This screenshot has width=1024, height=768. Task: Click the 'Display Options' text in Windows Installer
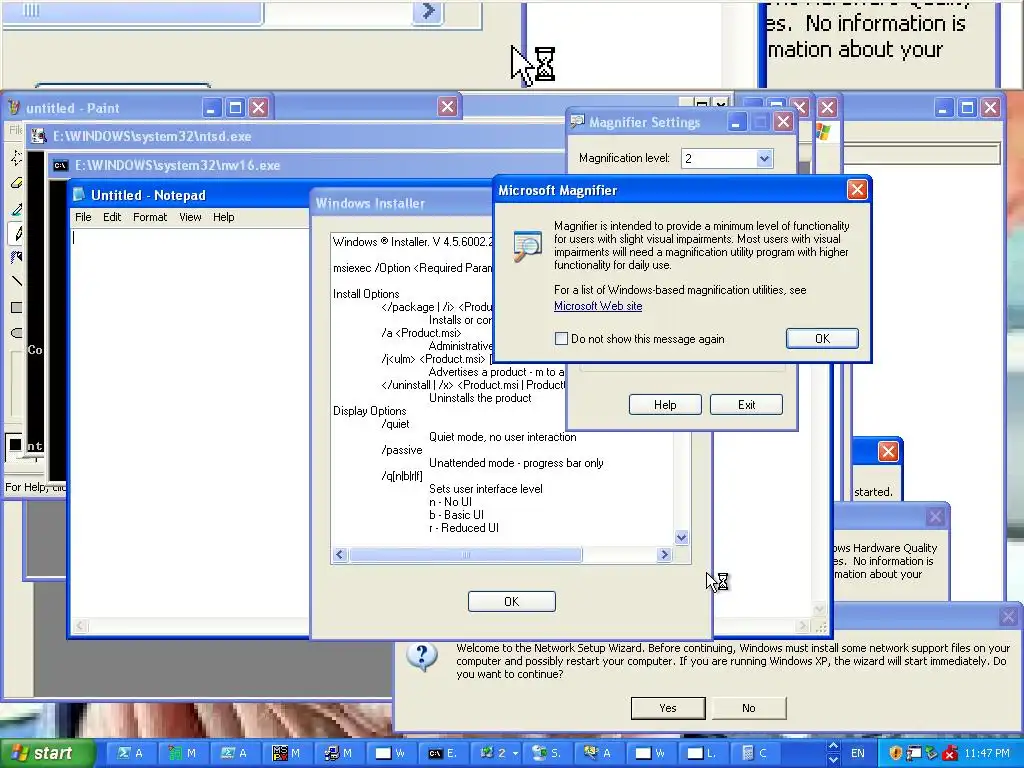370,411
